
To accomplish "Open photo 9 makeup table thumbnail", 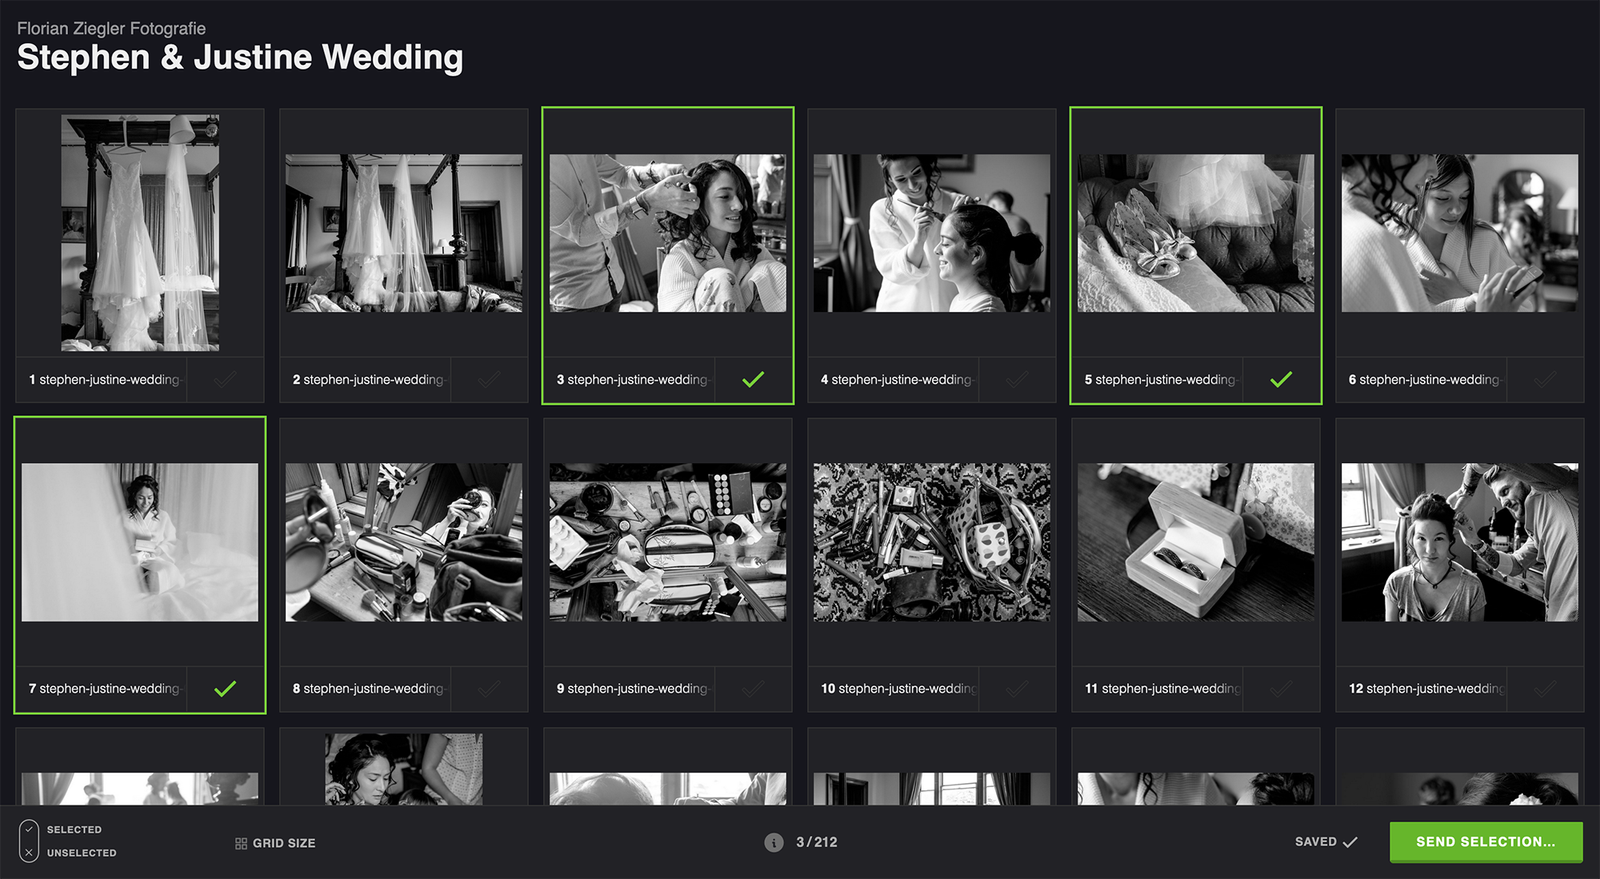I will point(668,542).
